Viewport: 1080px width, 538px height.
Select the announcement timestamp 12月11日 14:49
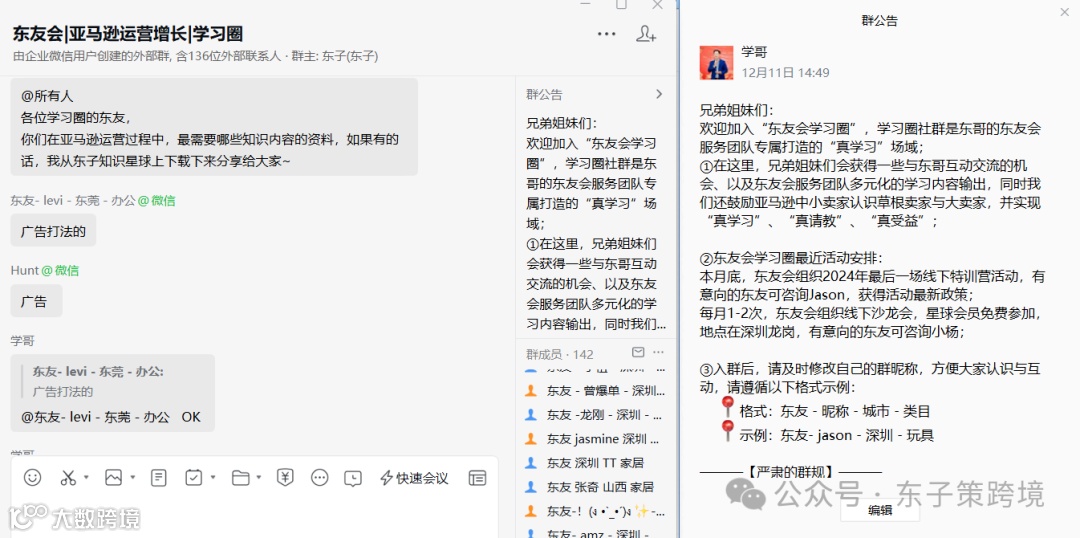[x=785, y=73]
